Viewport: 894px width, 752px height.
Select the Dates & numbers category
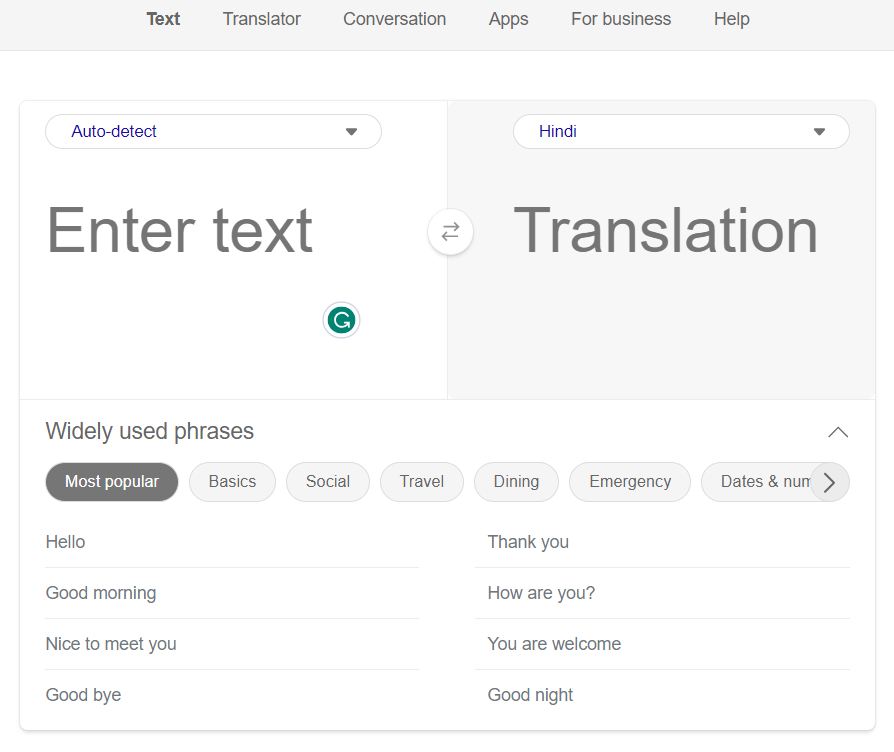coord(756,482)
